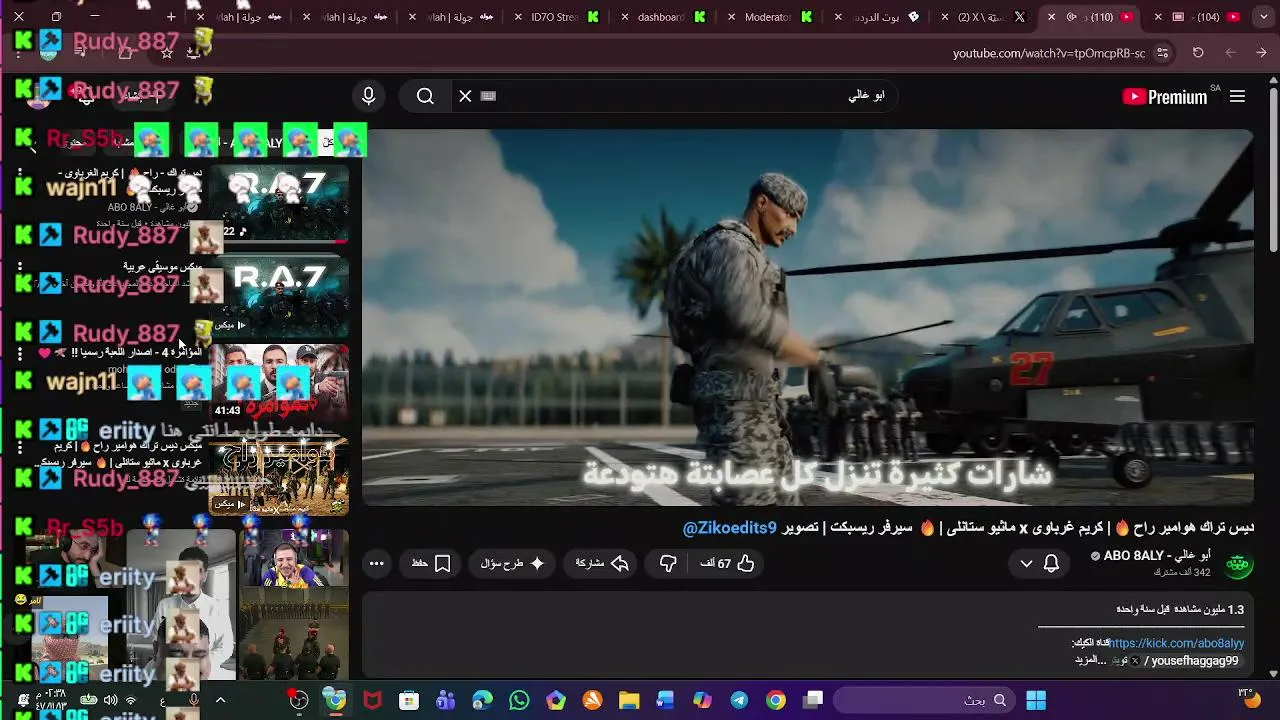Open Microsoft Edge from taskbar

click(x=482, y=701)
